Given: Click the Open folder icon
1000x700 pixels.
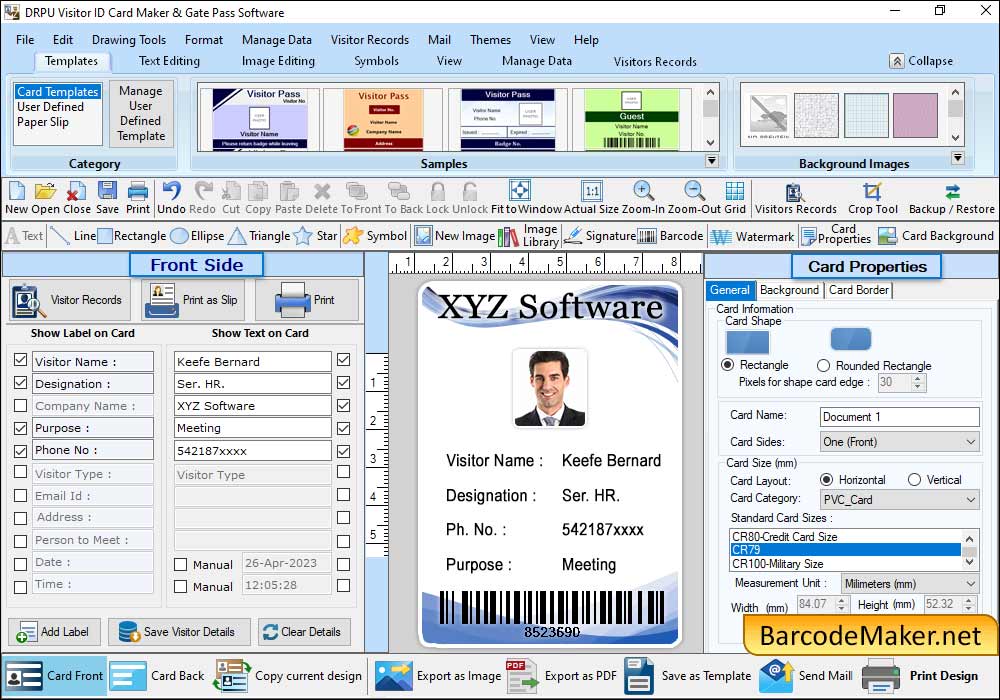Looking at the screenshot, I should (x=45, y=191).
